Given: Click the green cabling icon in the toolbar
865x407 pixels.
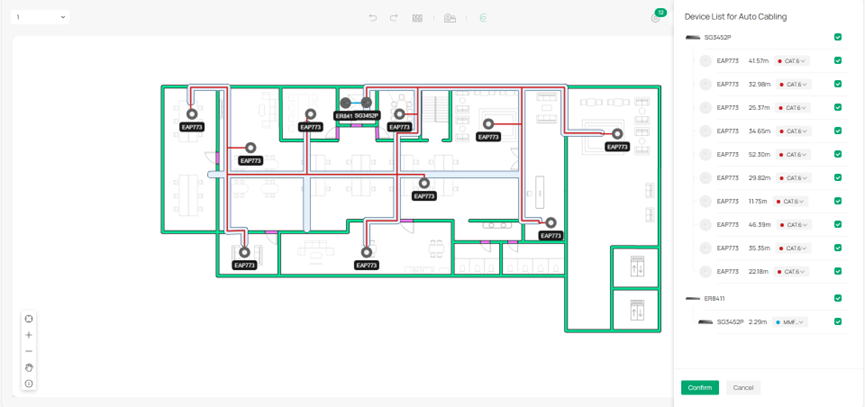Looking at the screenshot, I should pos(483,18).
